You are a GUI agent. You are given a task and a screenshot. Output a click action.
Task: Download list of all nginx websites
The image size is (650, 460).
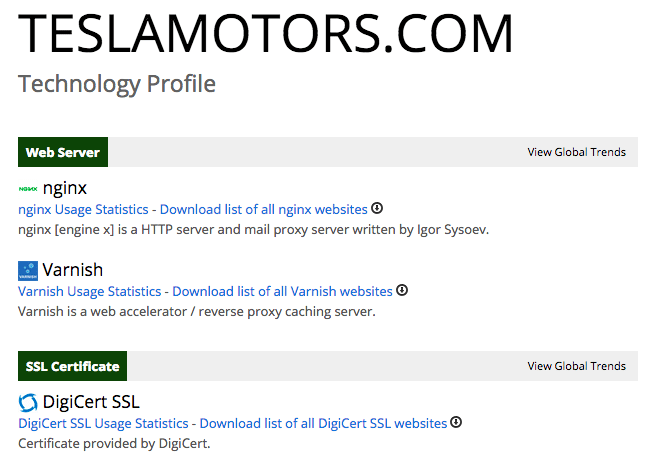click(263, 210)
